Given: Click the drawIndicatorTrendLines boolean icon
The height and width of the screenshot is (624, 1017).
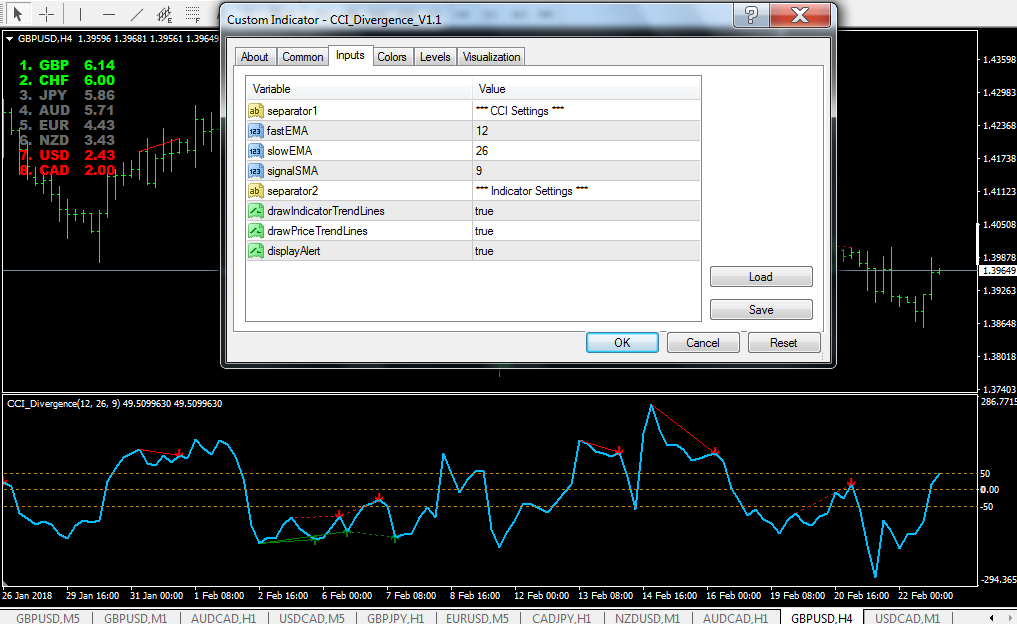Looking at the screenshot, I should pos(256,211).
